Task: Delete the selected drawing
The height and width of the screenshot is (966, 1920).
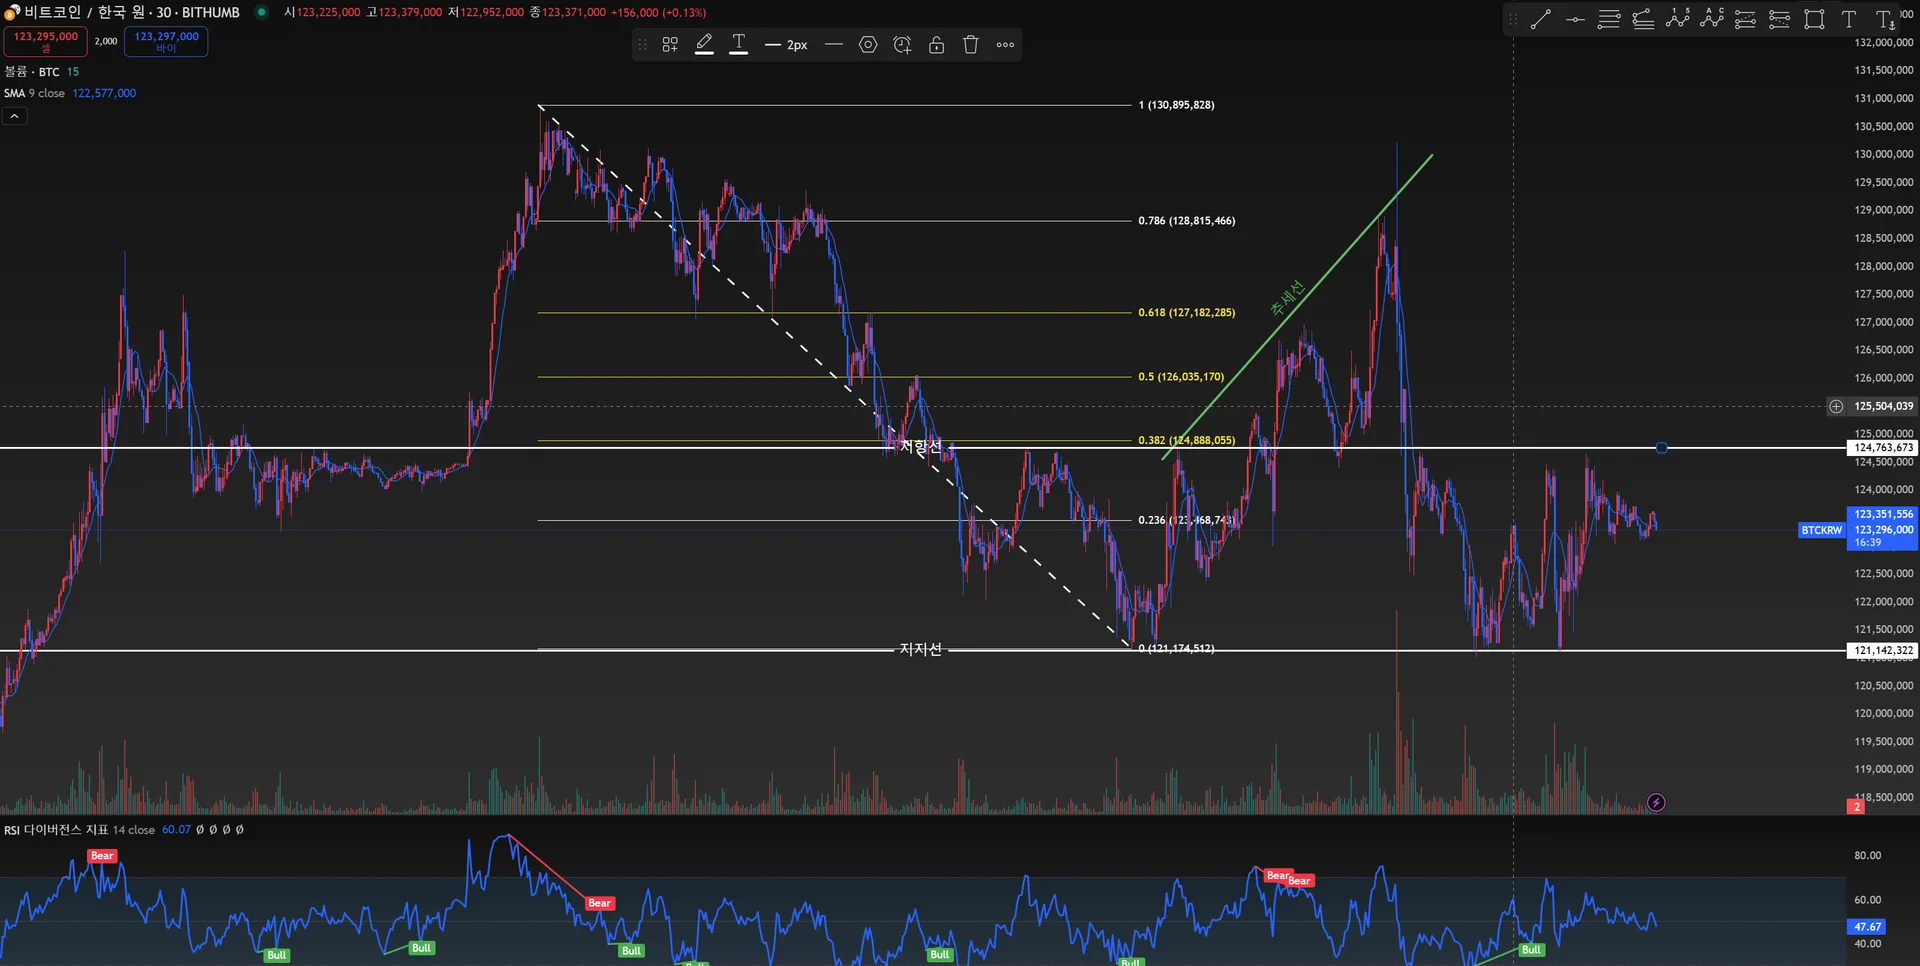Action: 970,45
